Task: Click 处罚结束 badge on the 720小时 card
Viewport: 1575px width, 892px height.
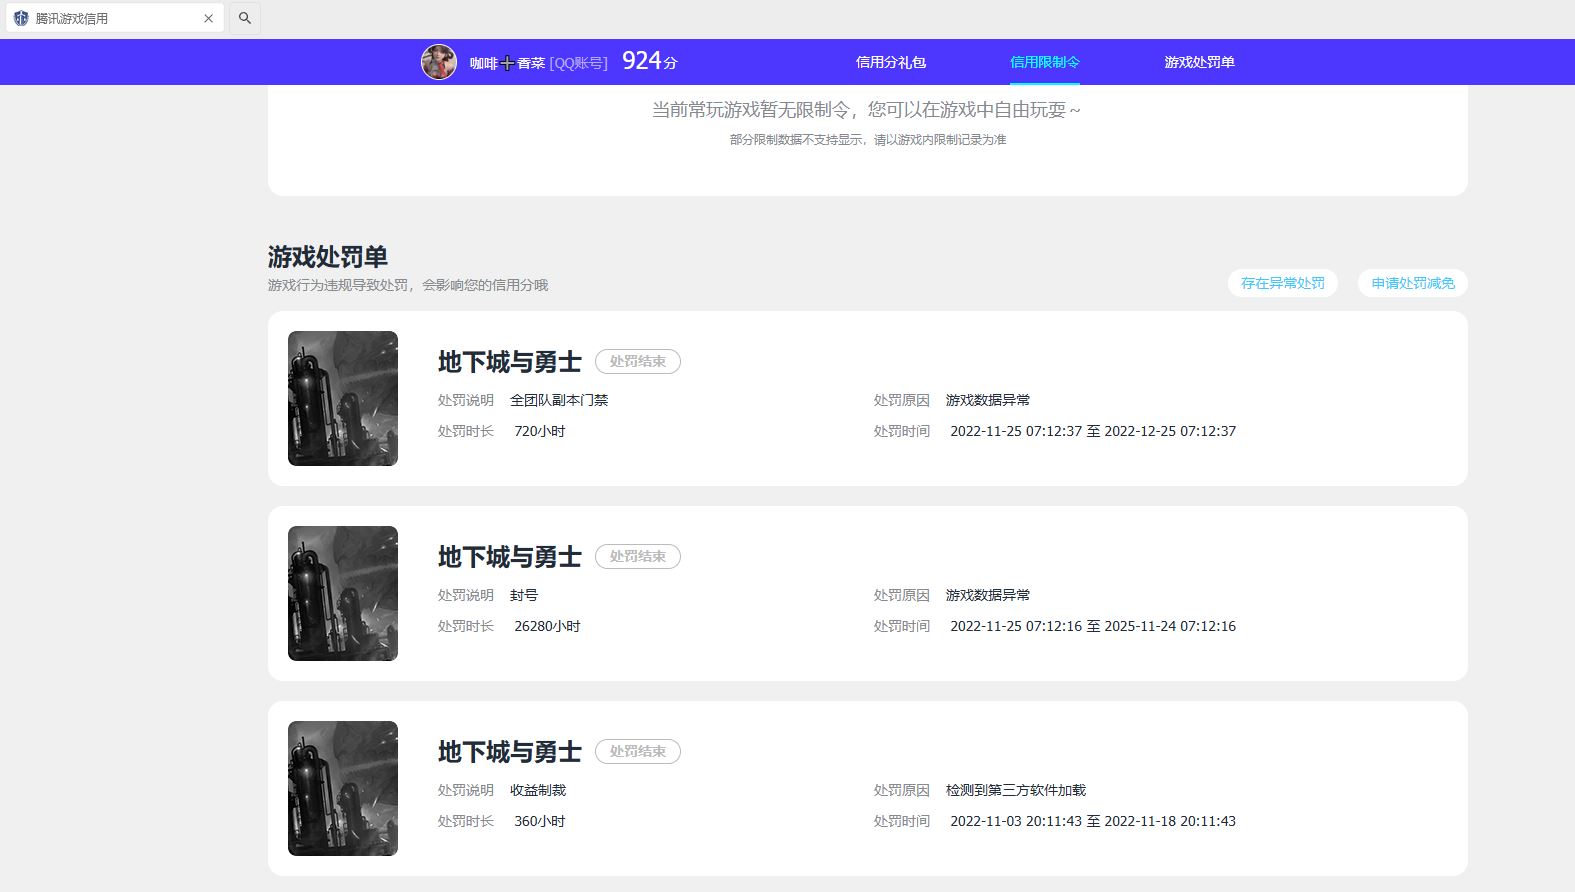Action: [x=638, y=361]
